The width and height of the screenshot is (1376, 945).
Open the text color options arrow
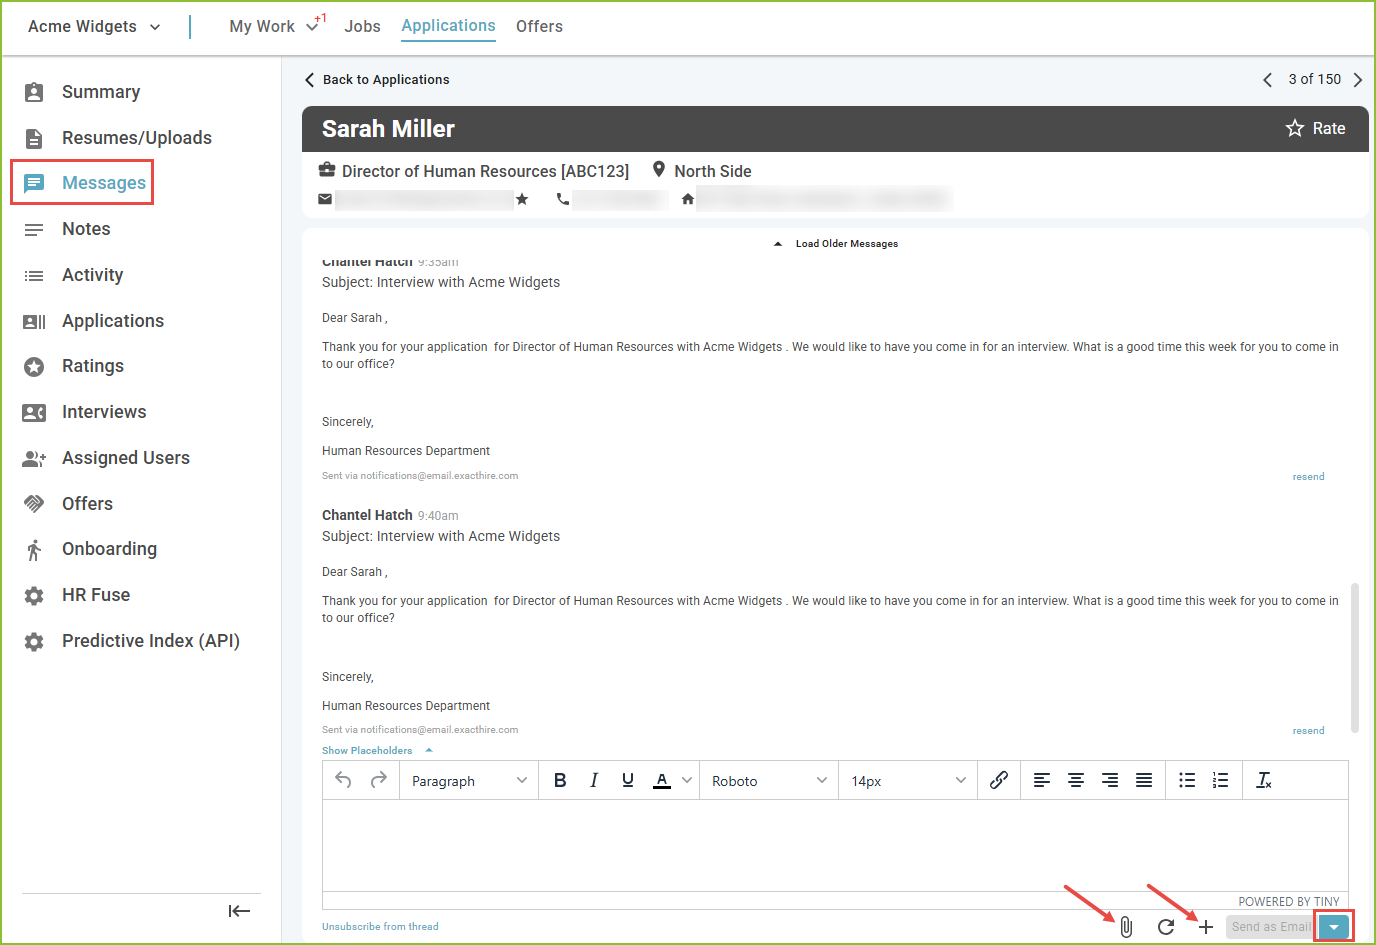[687, 780]
